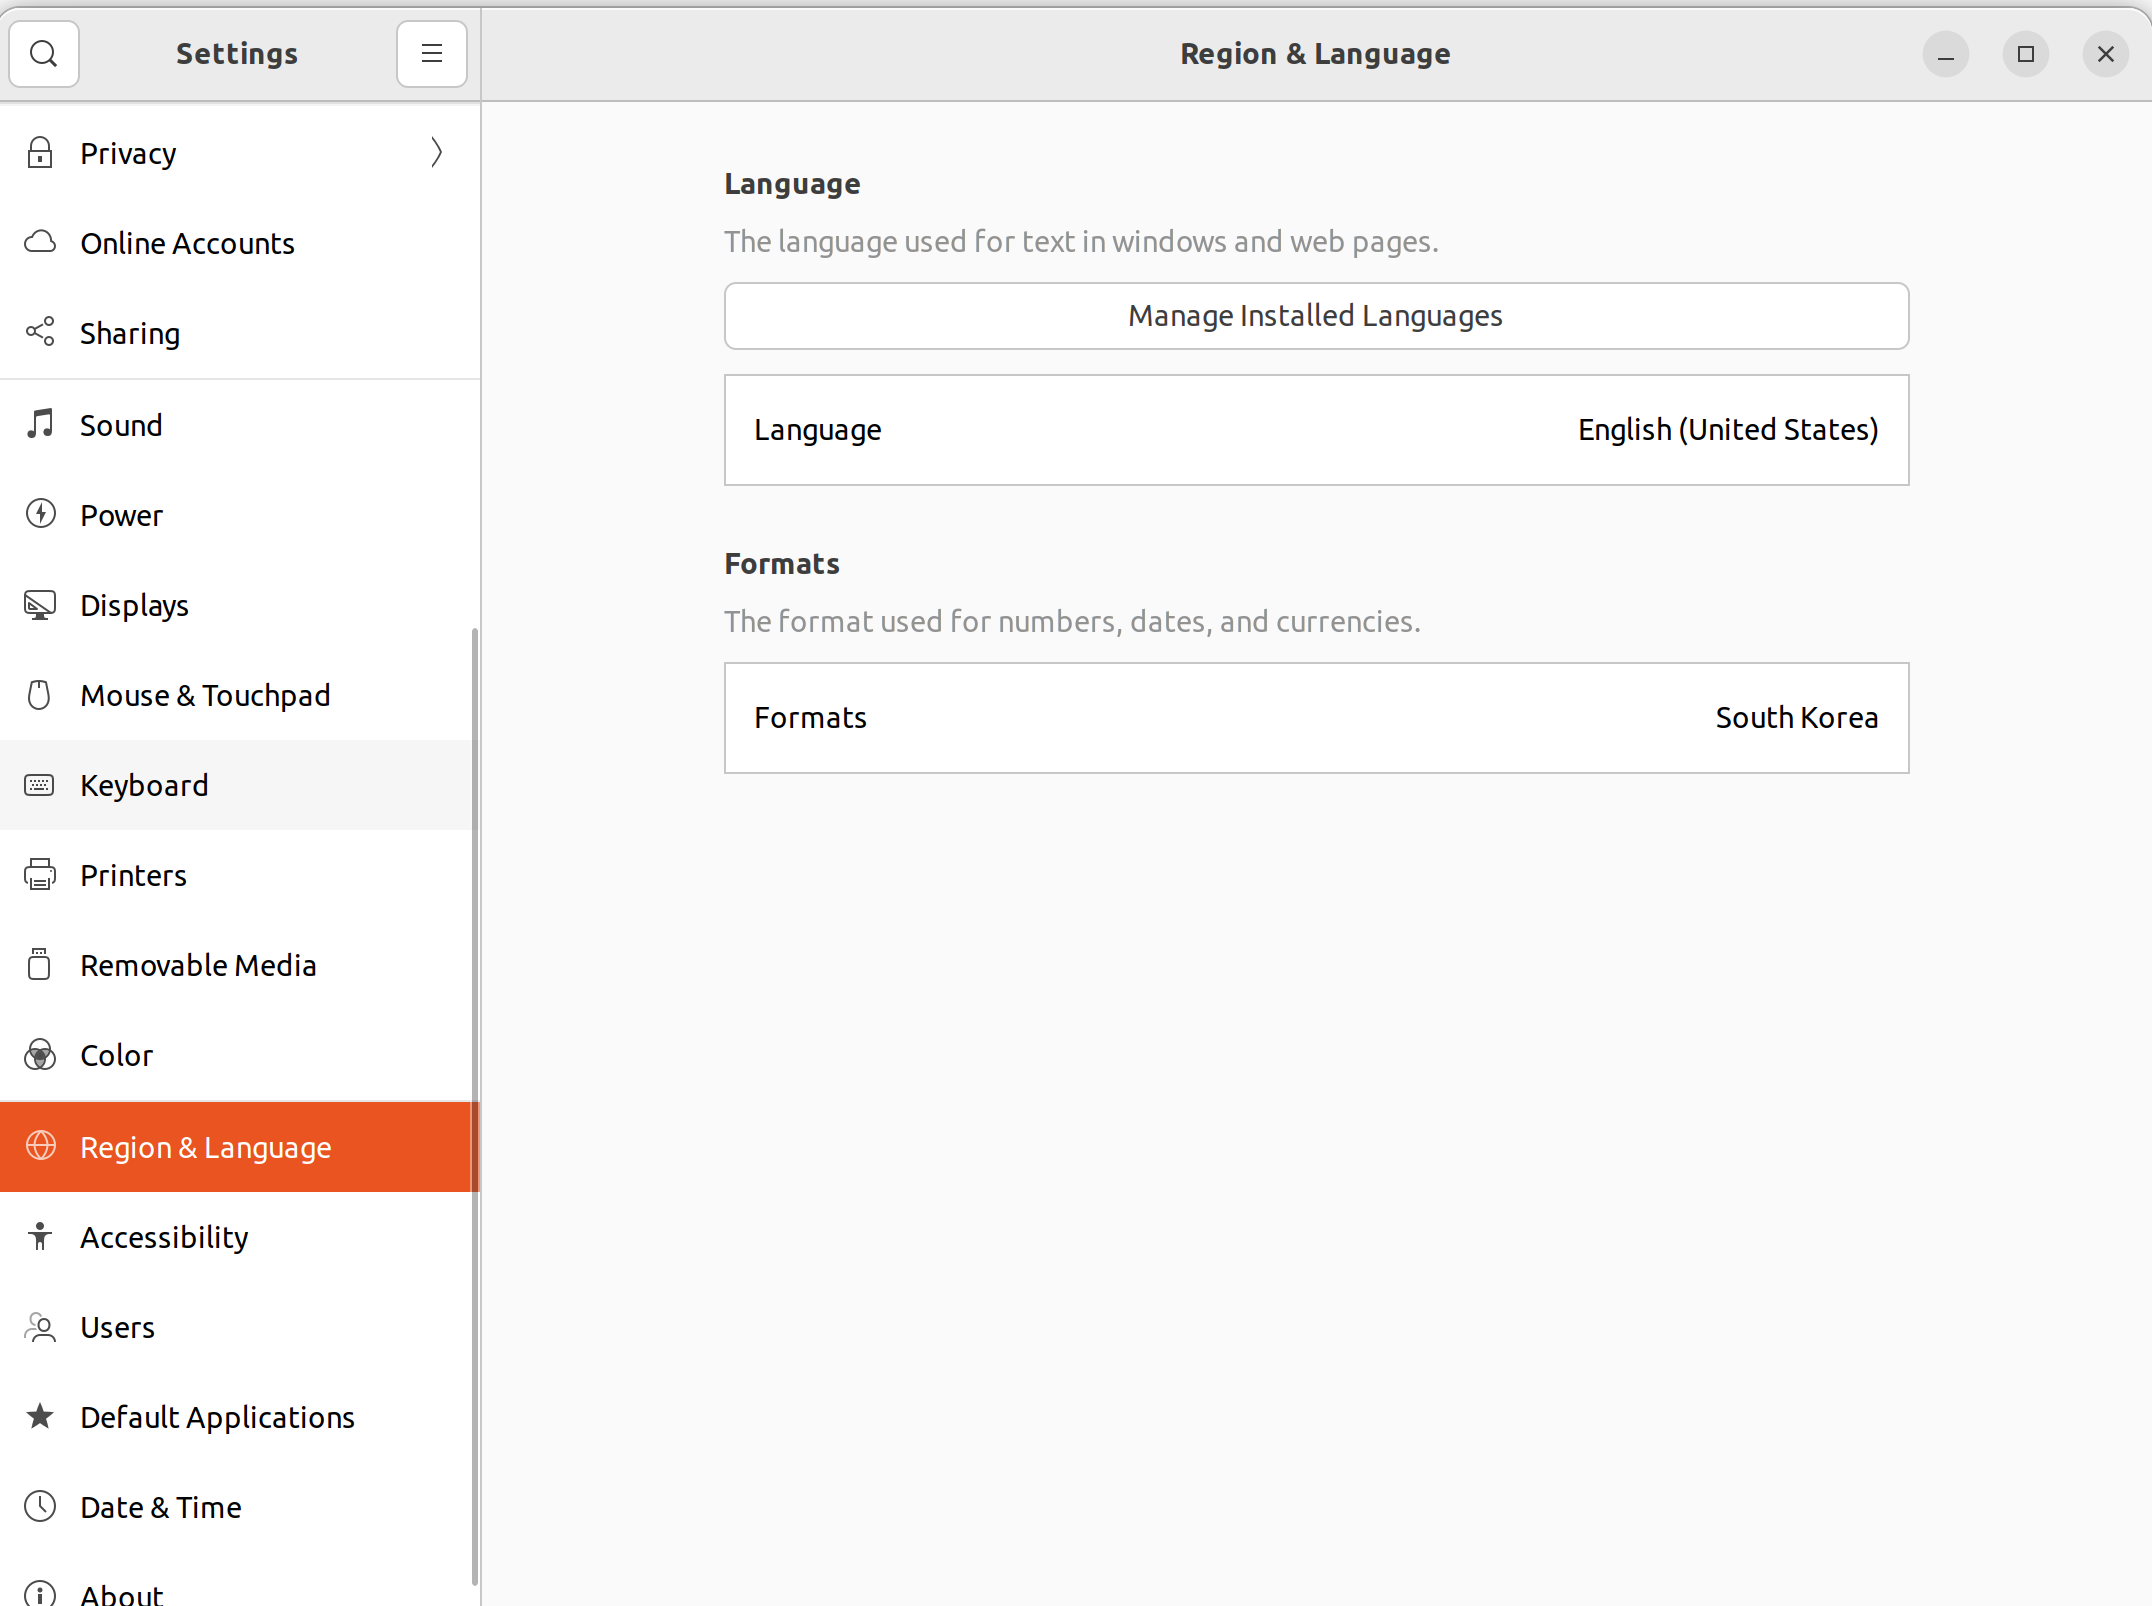This screenshot has width=2152, height=1606.
Task: Open the Online Accounts panel
Action: 240,243
